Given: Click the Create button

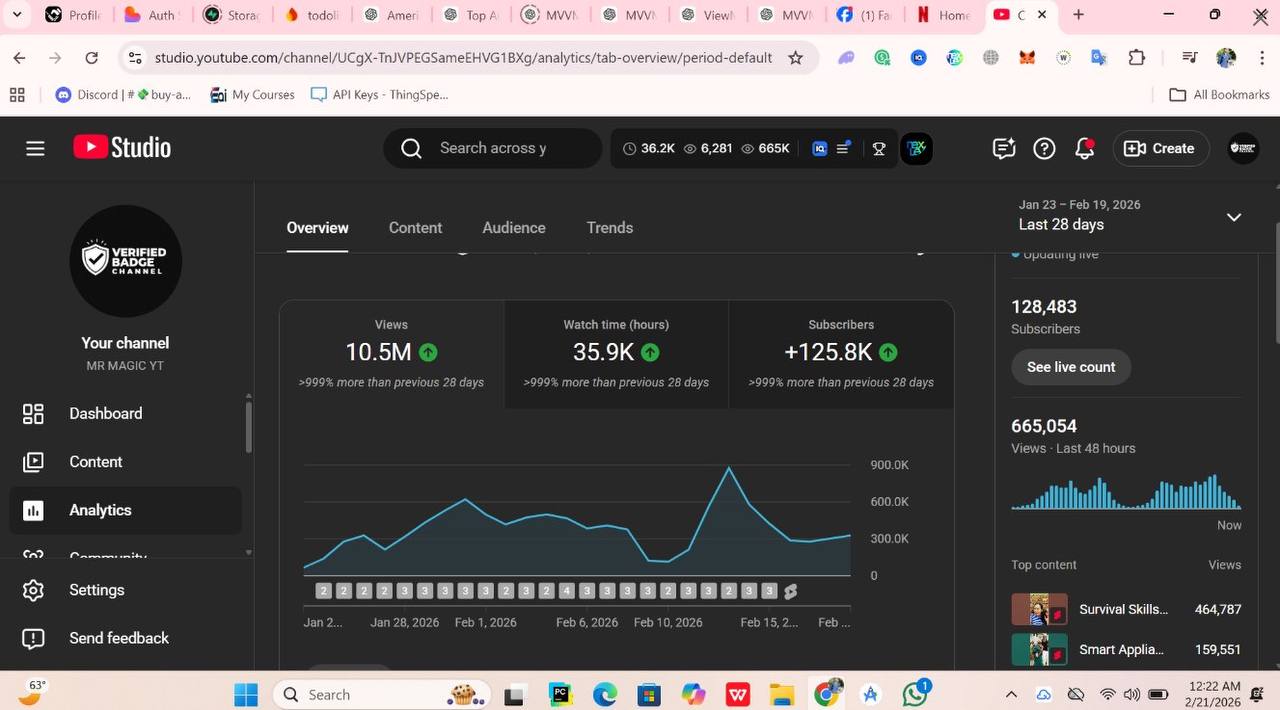Looking at the screenshot, I should 1160,148.
